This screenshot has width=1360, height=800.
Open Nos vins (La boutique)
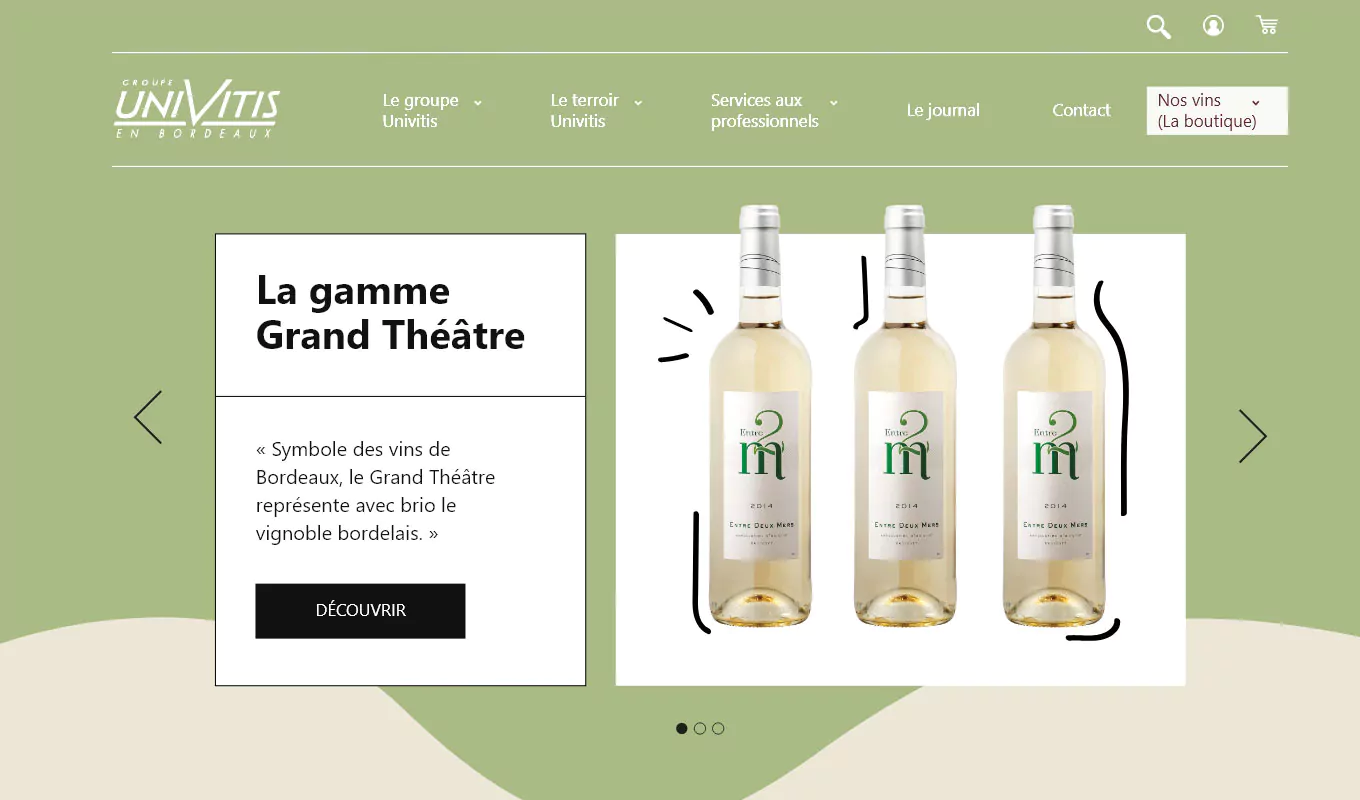coord(1206,111)
